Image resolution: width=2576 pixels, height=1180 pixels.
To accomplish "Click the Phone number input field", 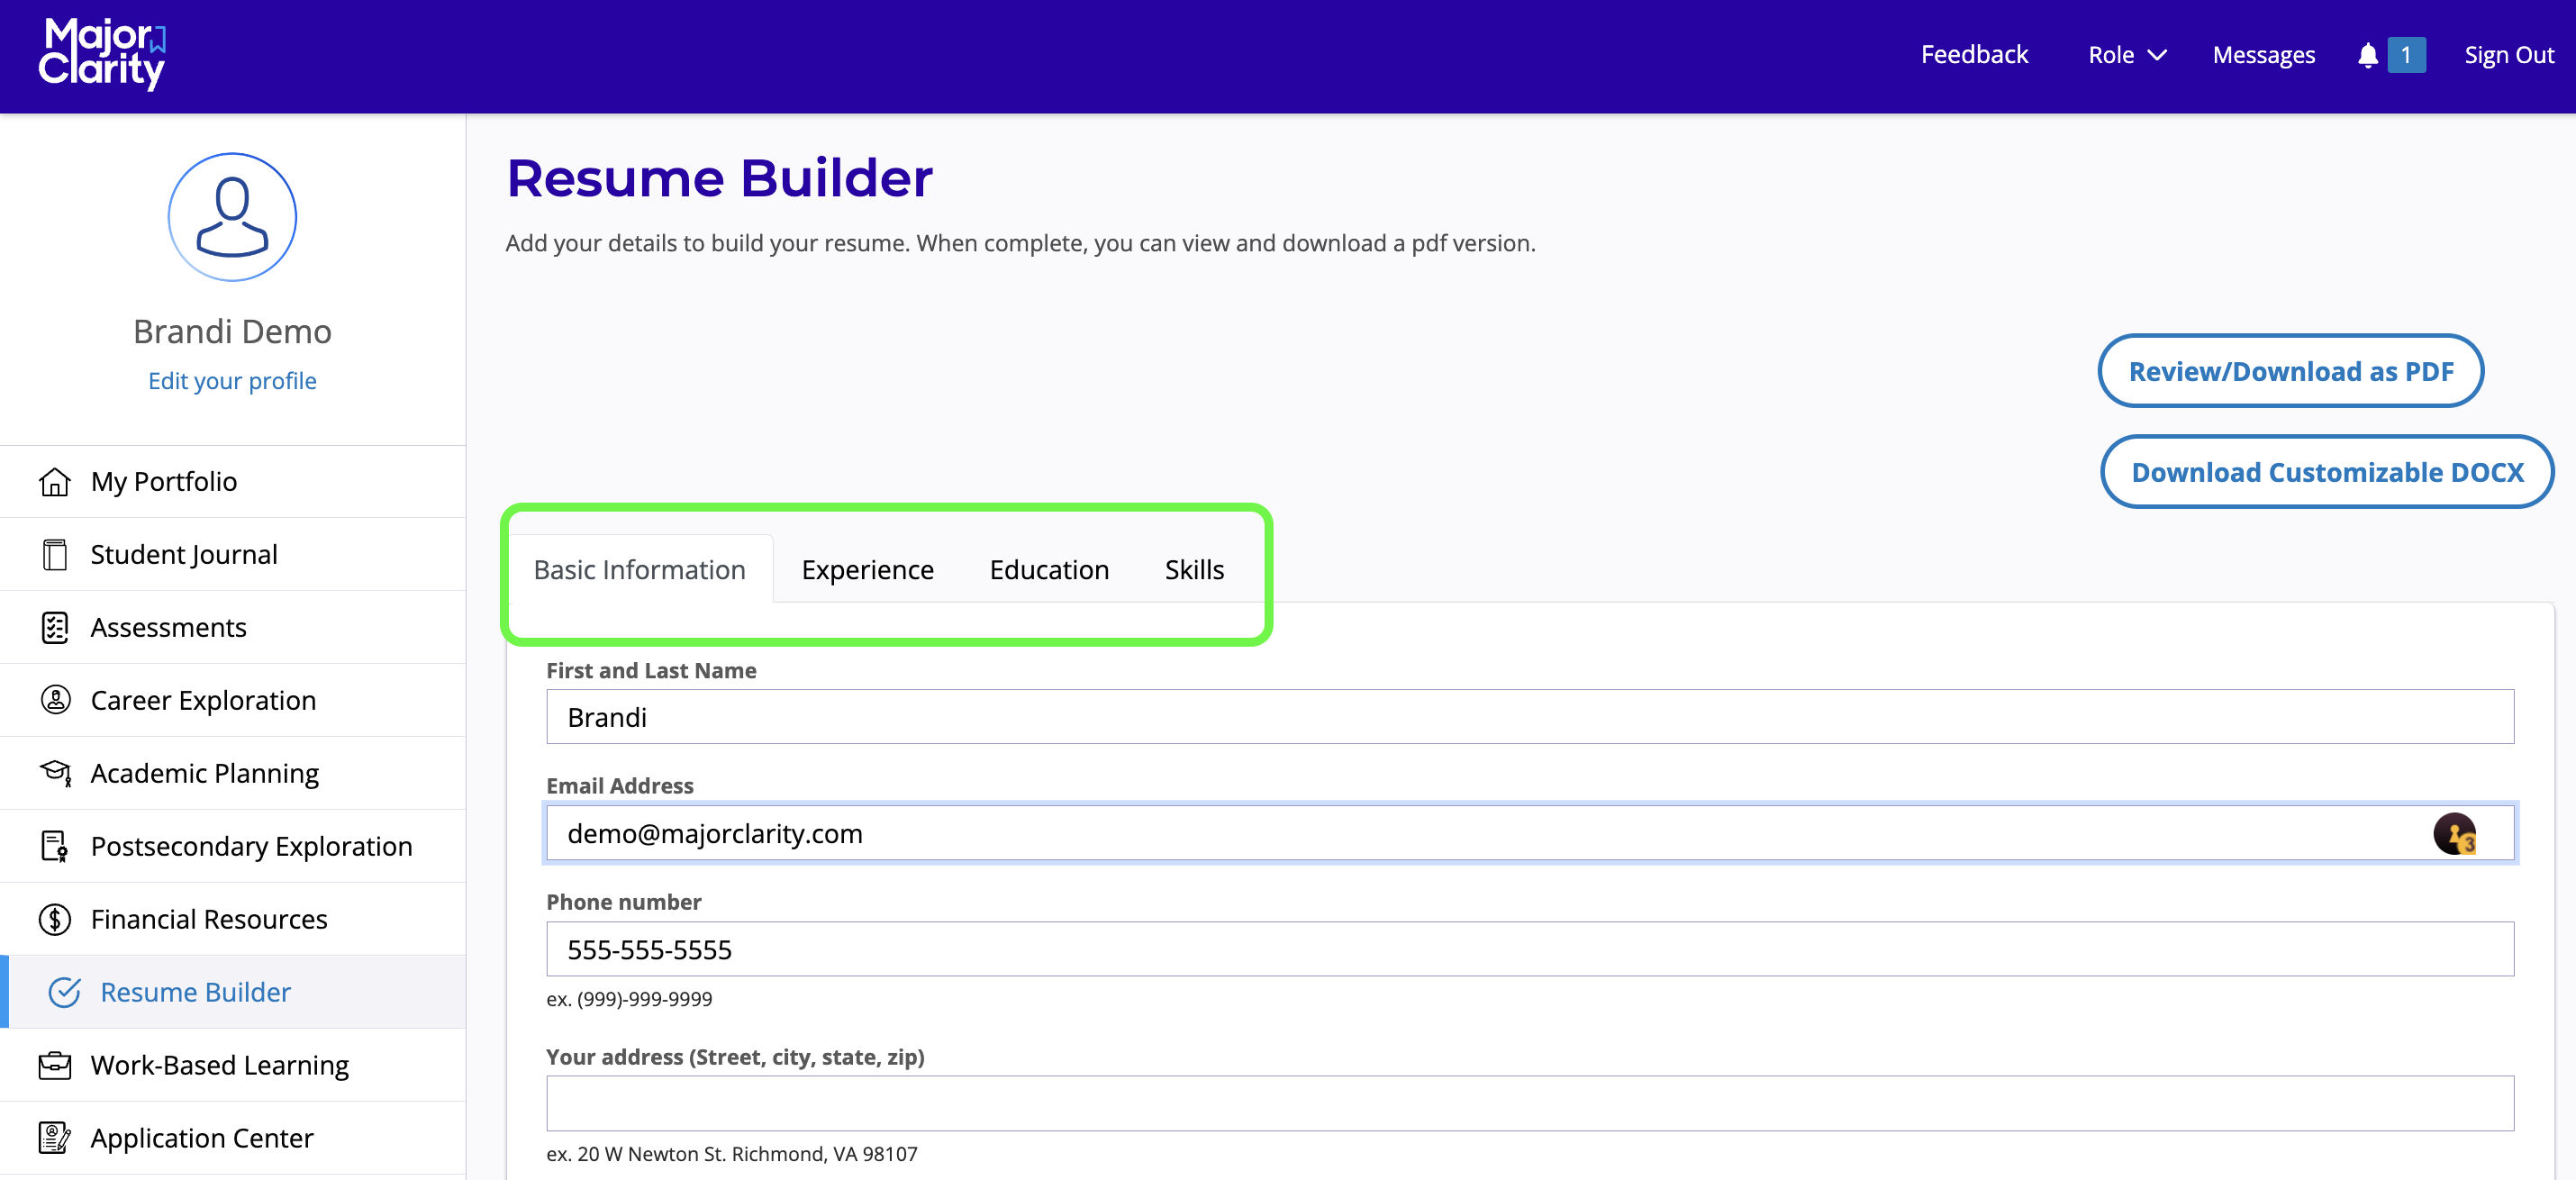I will coord(1529,949).
